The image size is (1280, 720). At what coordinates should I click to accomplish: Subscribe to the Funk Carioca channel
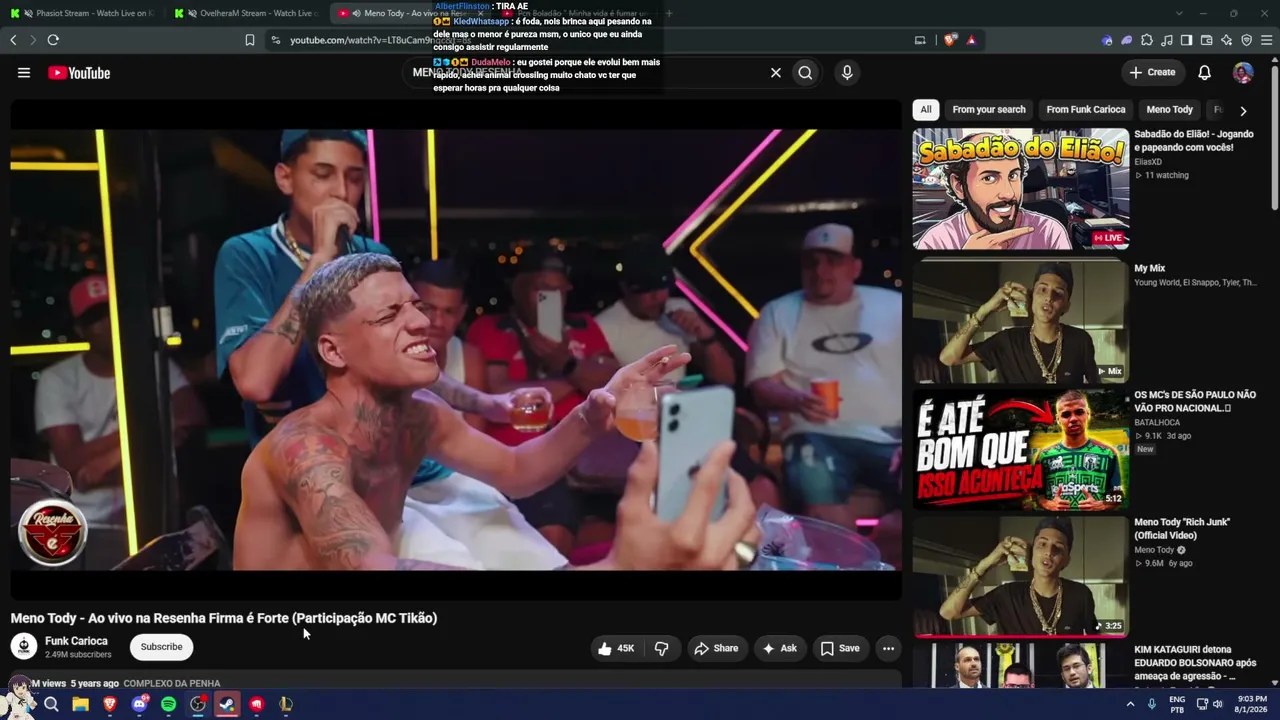(161, 647)
